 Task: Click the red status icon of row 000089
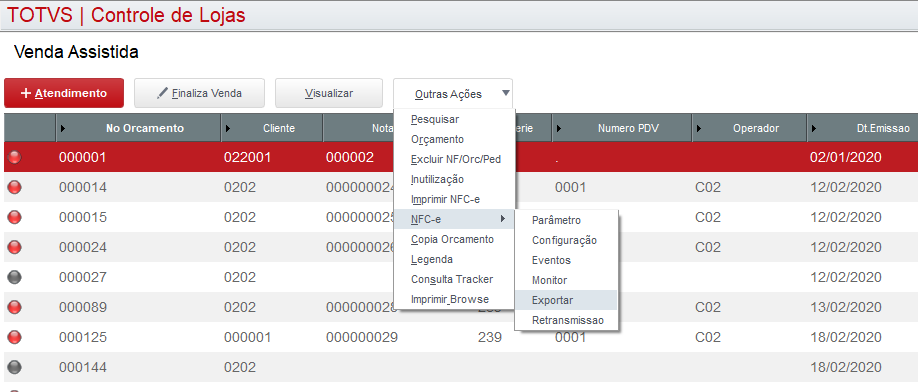(x=15, y=307)
